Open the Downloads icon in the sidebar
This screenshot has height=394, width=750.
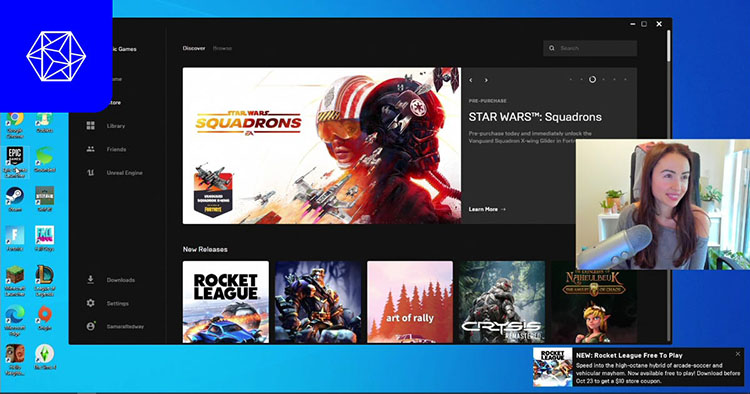pyautogui.click(x=90, y=280)
